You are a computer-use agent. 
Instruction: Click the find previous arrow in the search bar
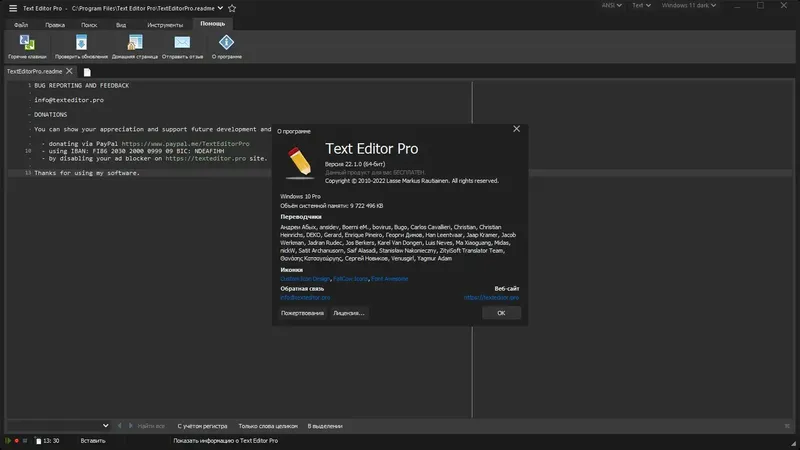tap(119, 426)
